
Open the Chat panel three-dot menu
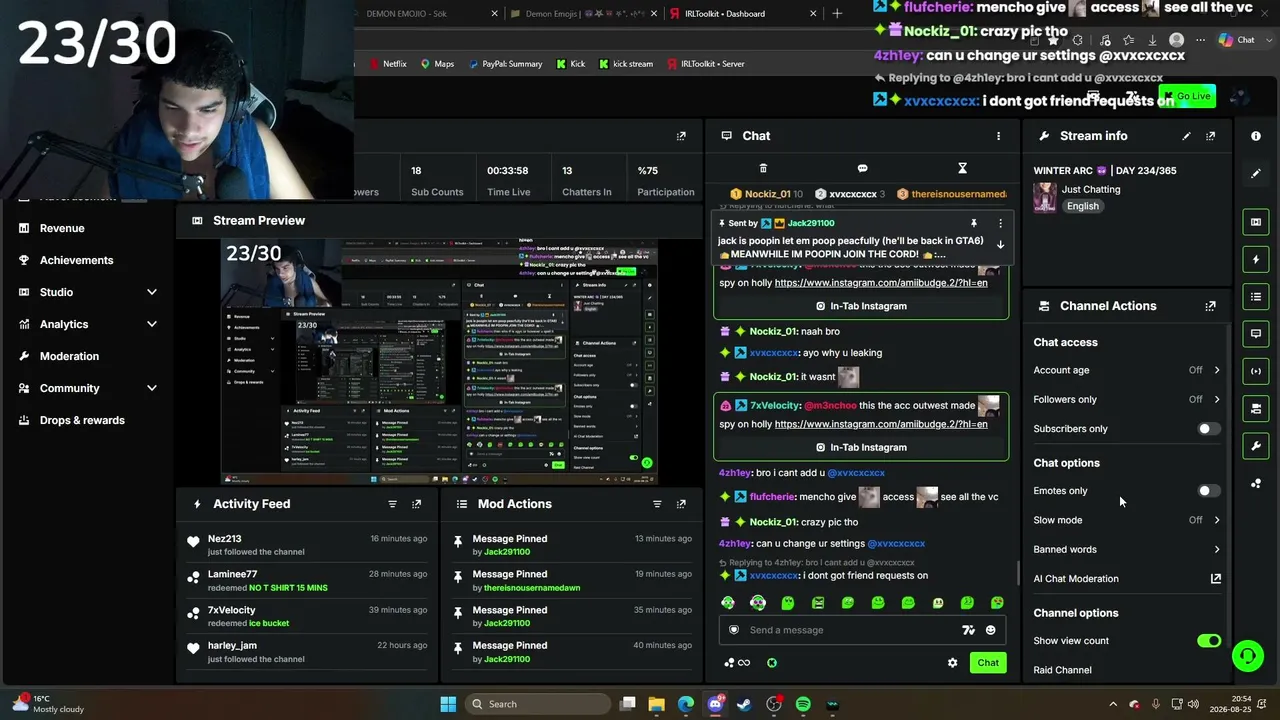(998, 136)
